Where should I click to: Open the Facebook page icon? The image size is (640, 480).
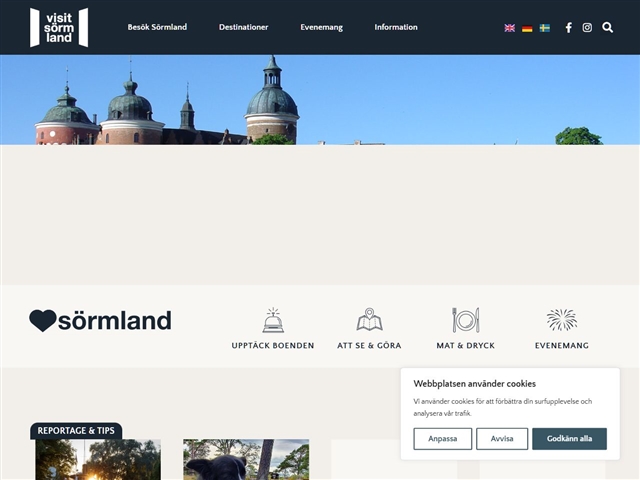coord(569,27)
